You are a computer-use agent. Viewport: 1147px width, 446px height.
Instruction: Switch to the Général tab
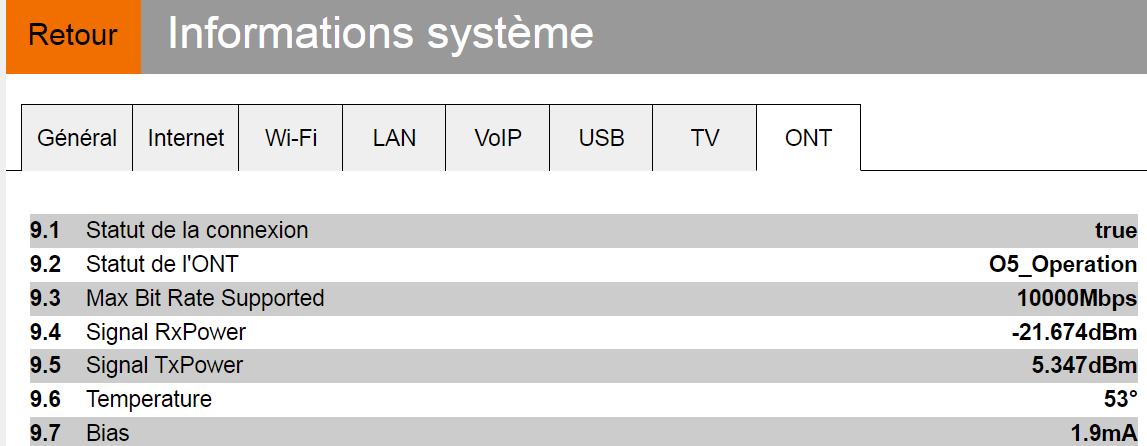coord(77,138)
